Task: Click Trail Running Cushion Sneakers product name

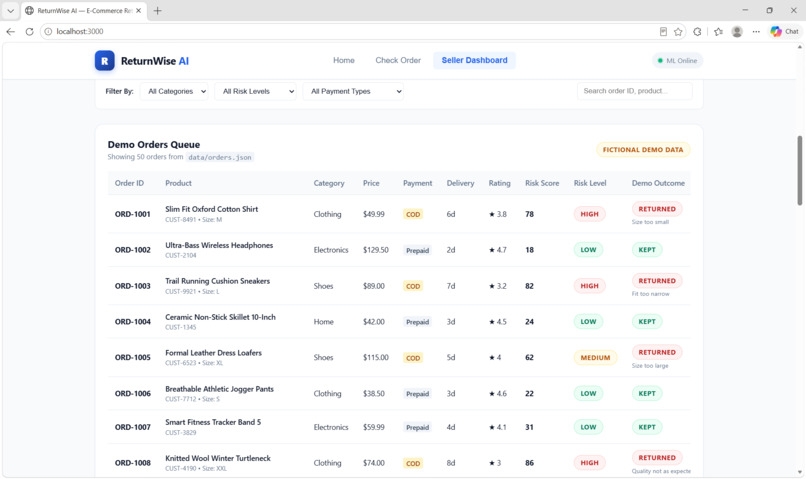Action: pyautogui.click(x=217, y=281)
